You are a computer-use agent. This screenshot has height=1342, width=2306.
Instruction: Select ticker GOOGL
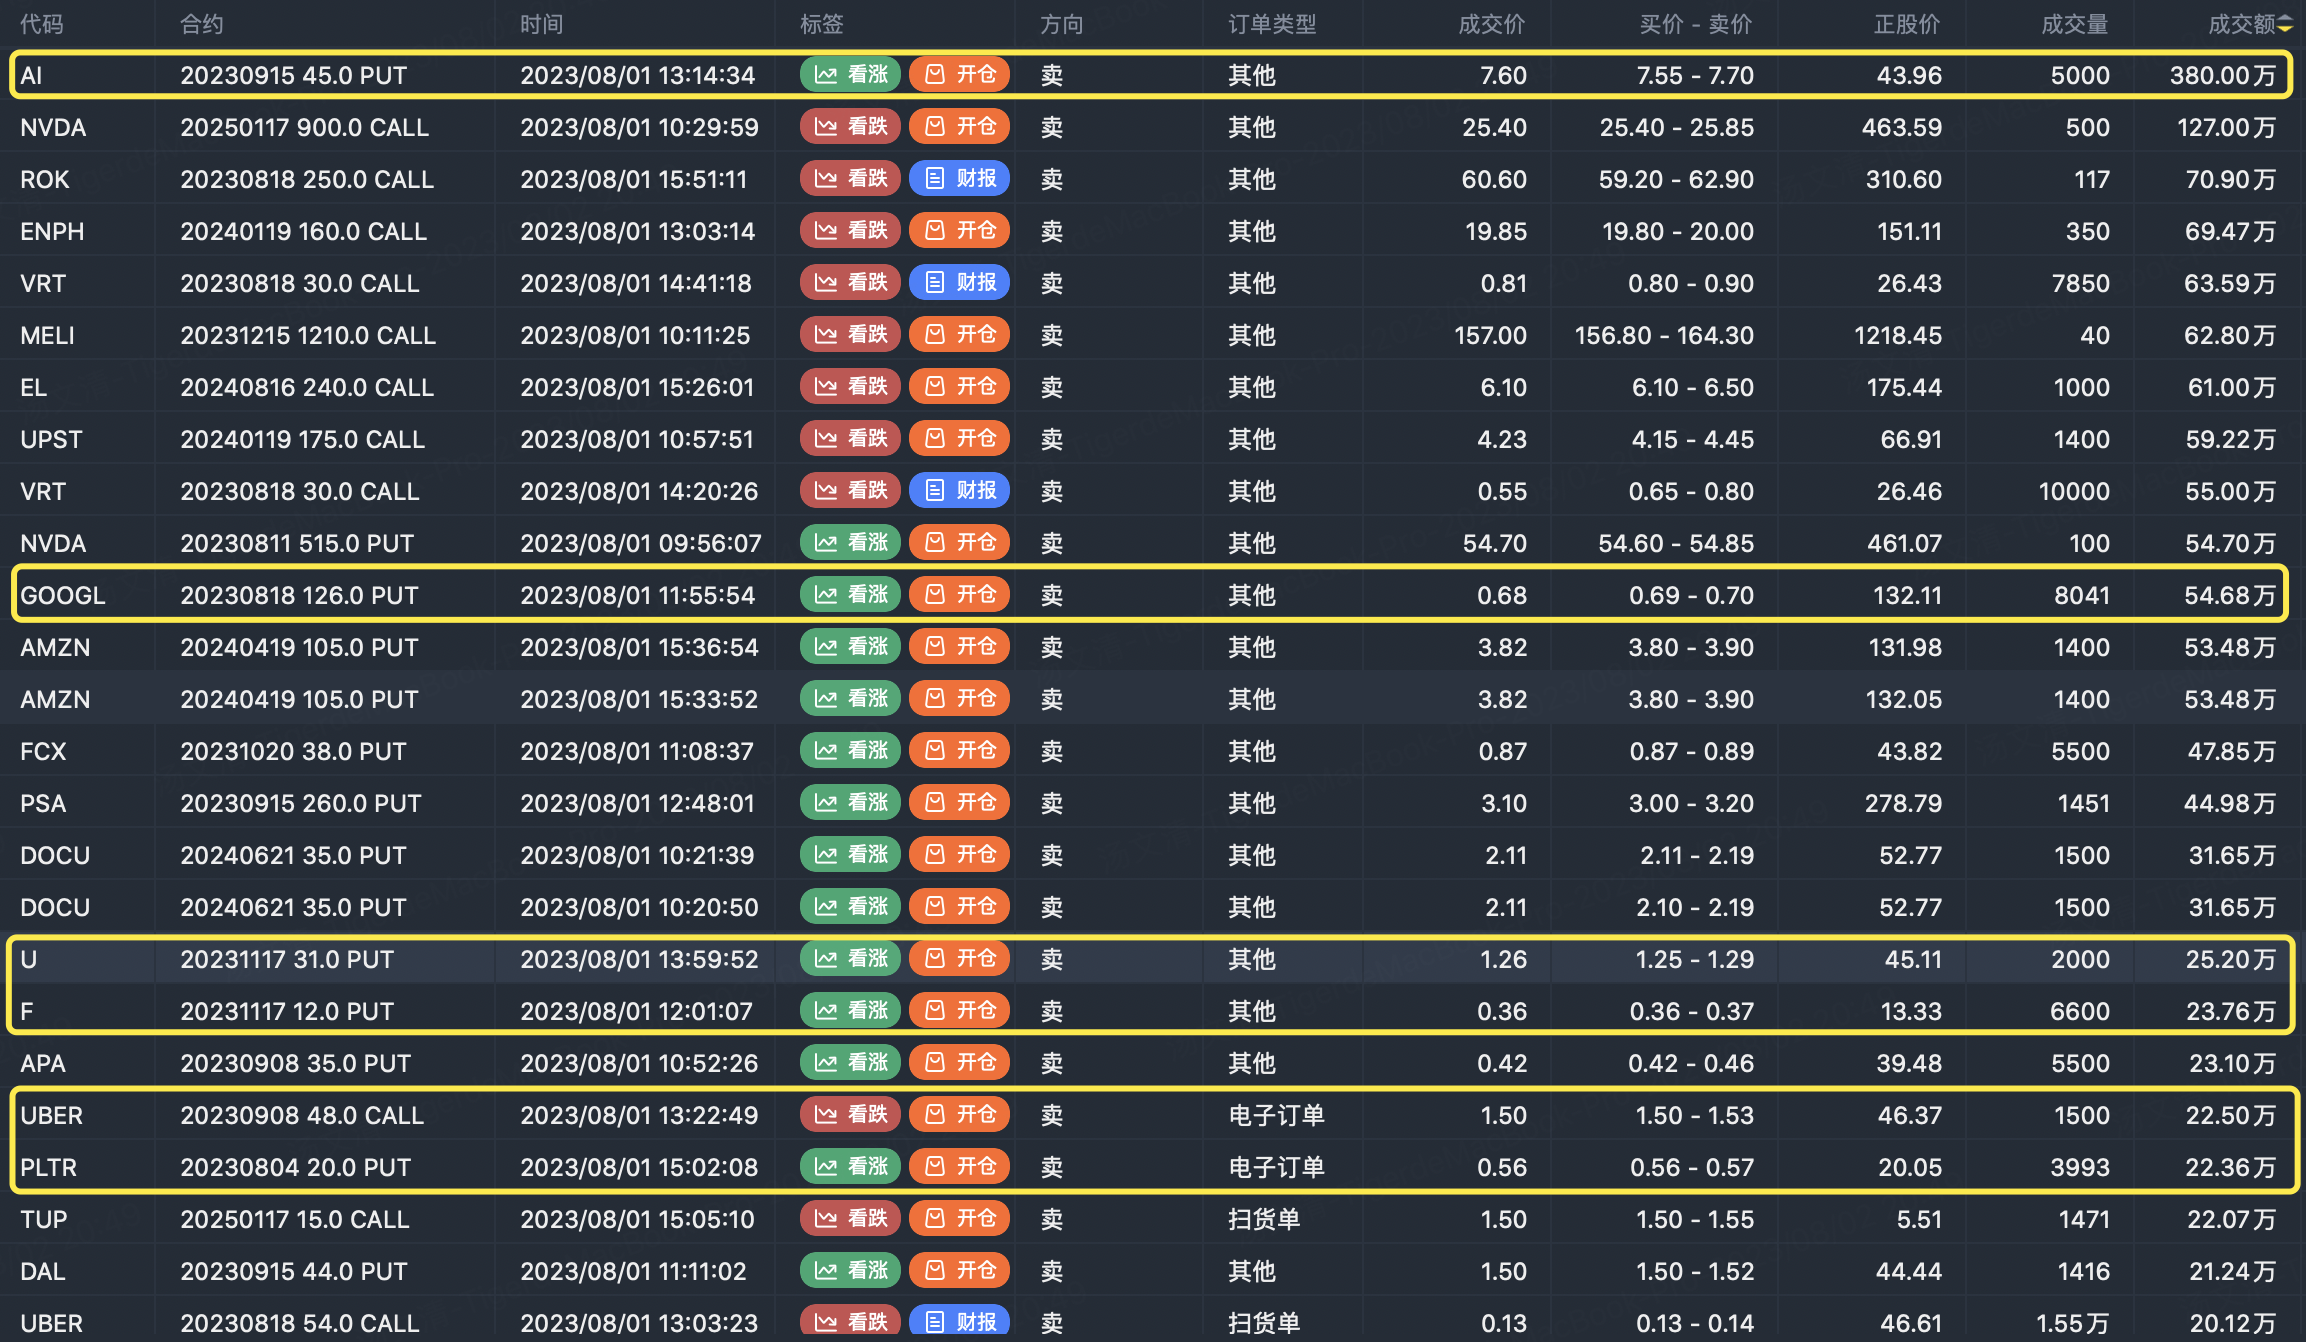(63, 595)
